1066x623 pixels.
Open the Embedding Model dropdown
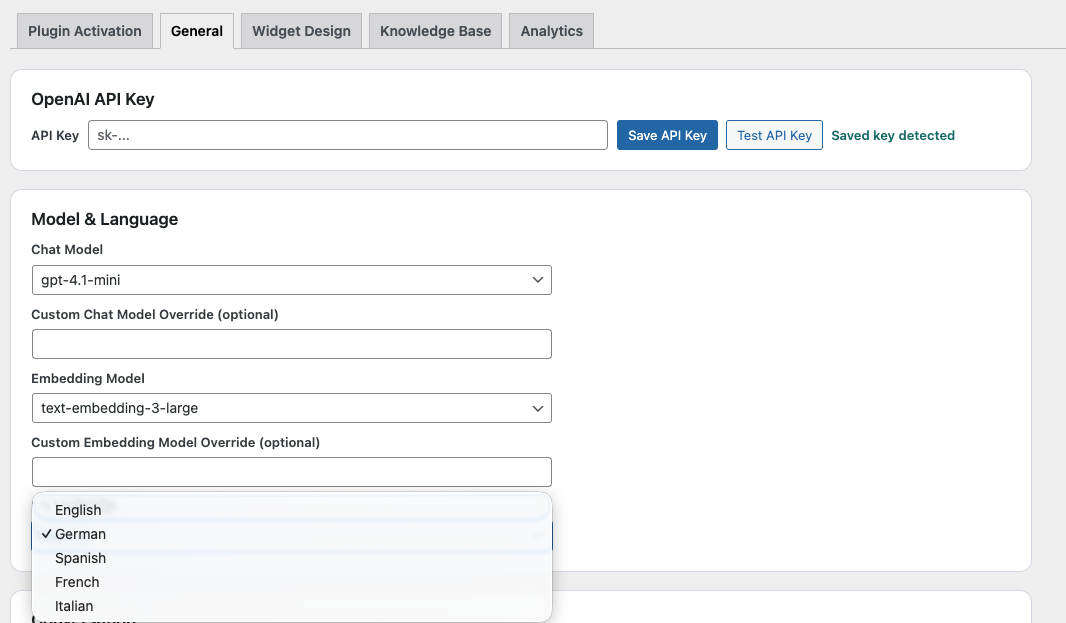point(292,408)
